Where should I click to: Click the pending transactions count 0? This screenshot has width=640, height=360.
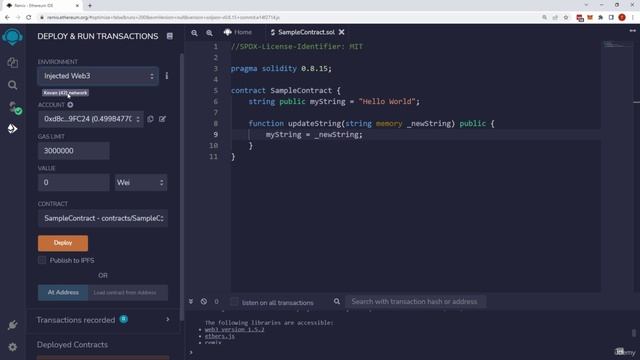coord(216,302)
